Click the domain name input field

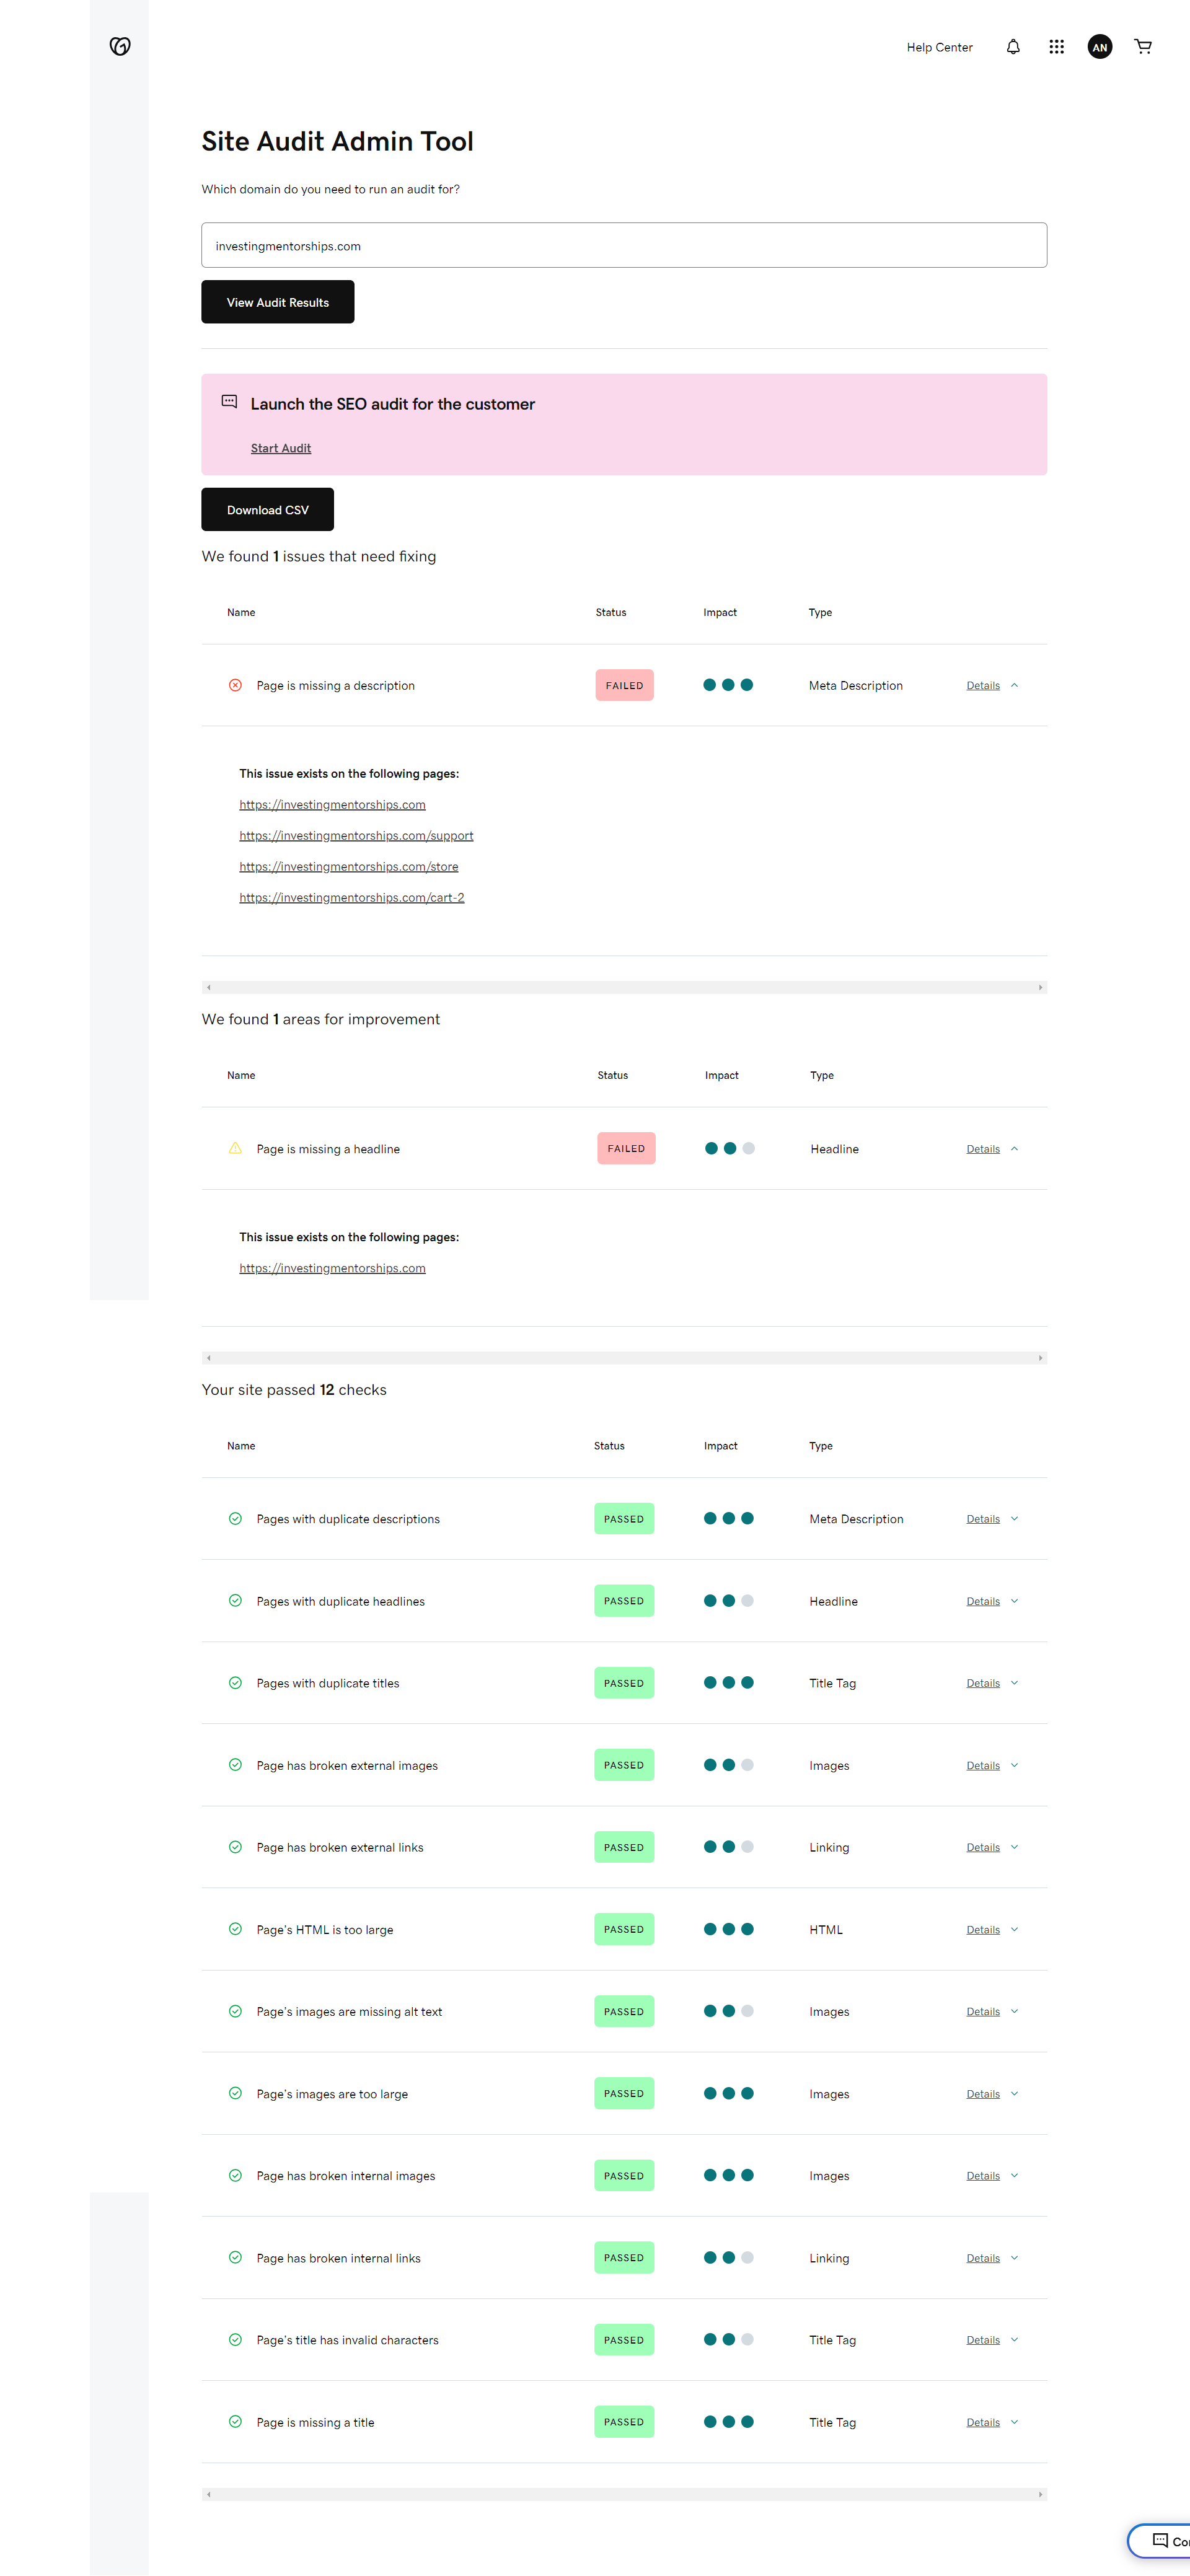point(623,245)
